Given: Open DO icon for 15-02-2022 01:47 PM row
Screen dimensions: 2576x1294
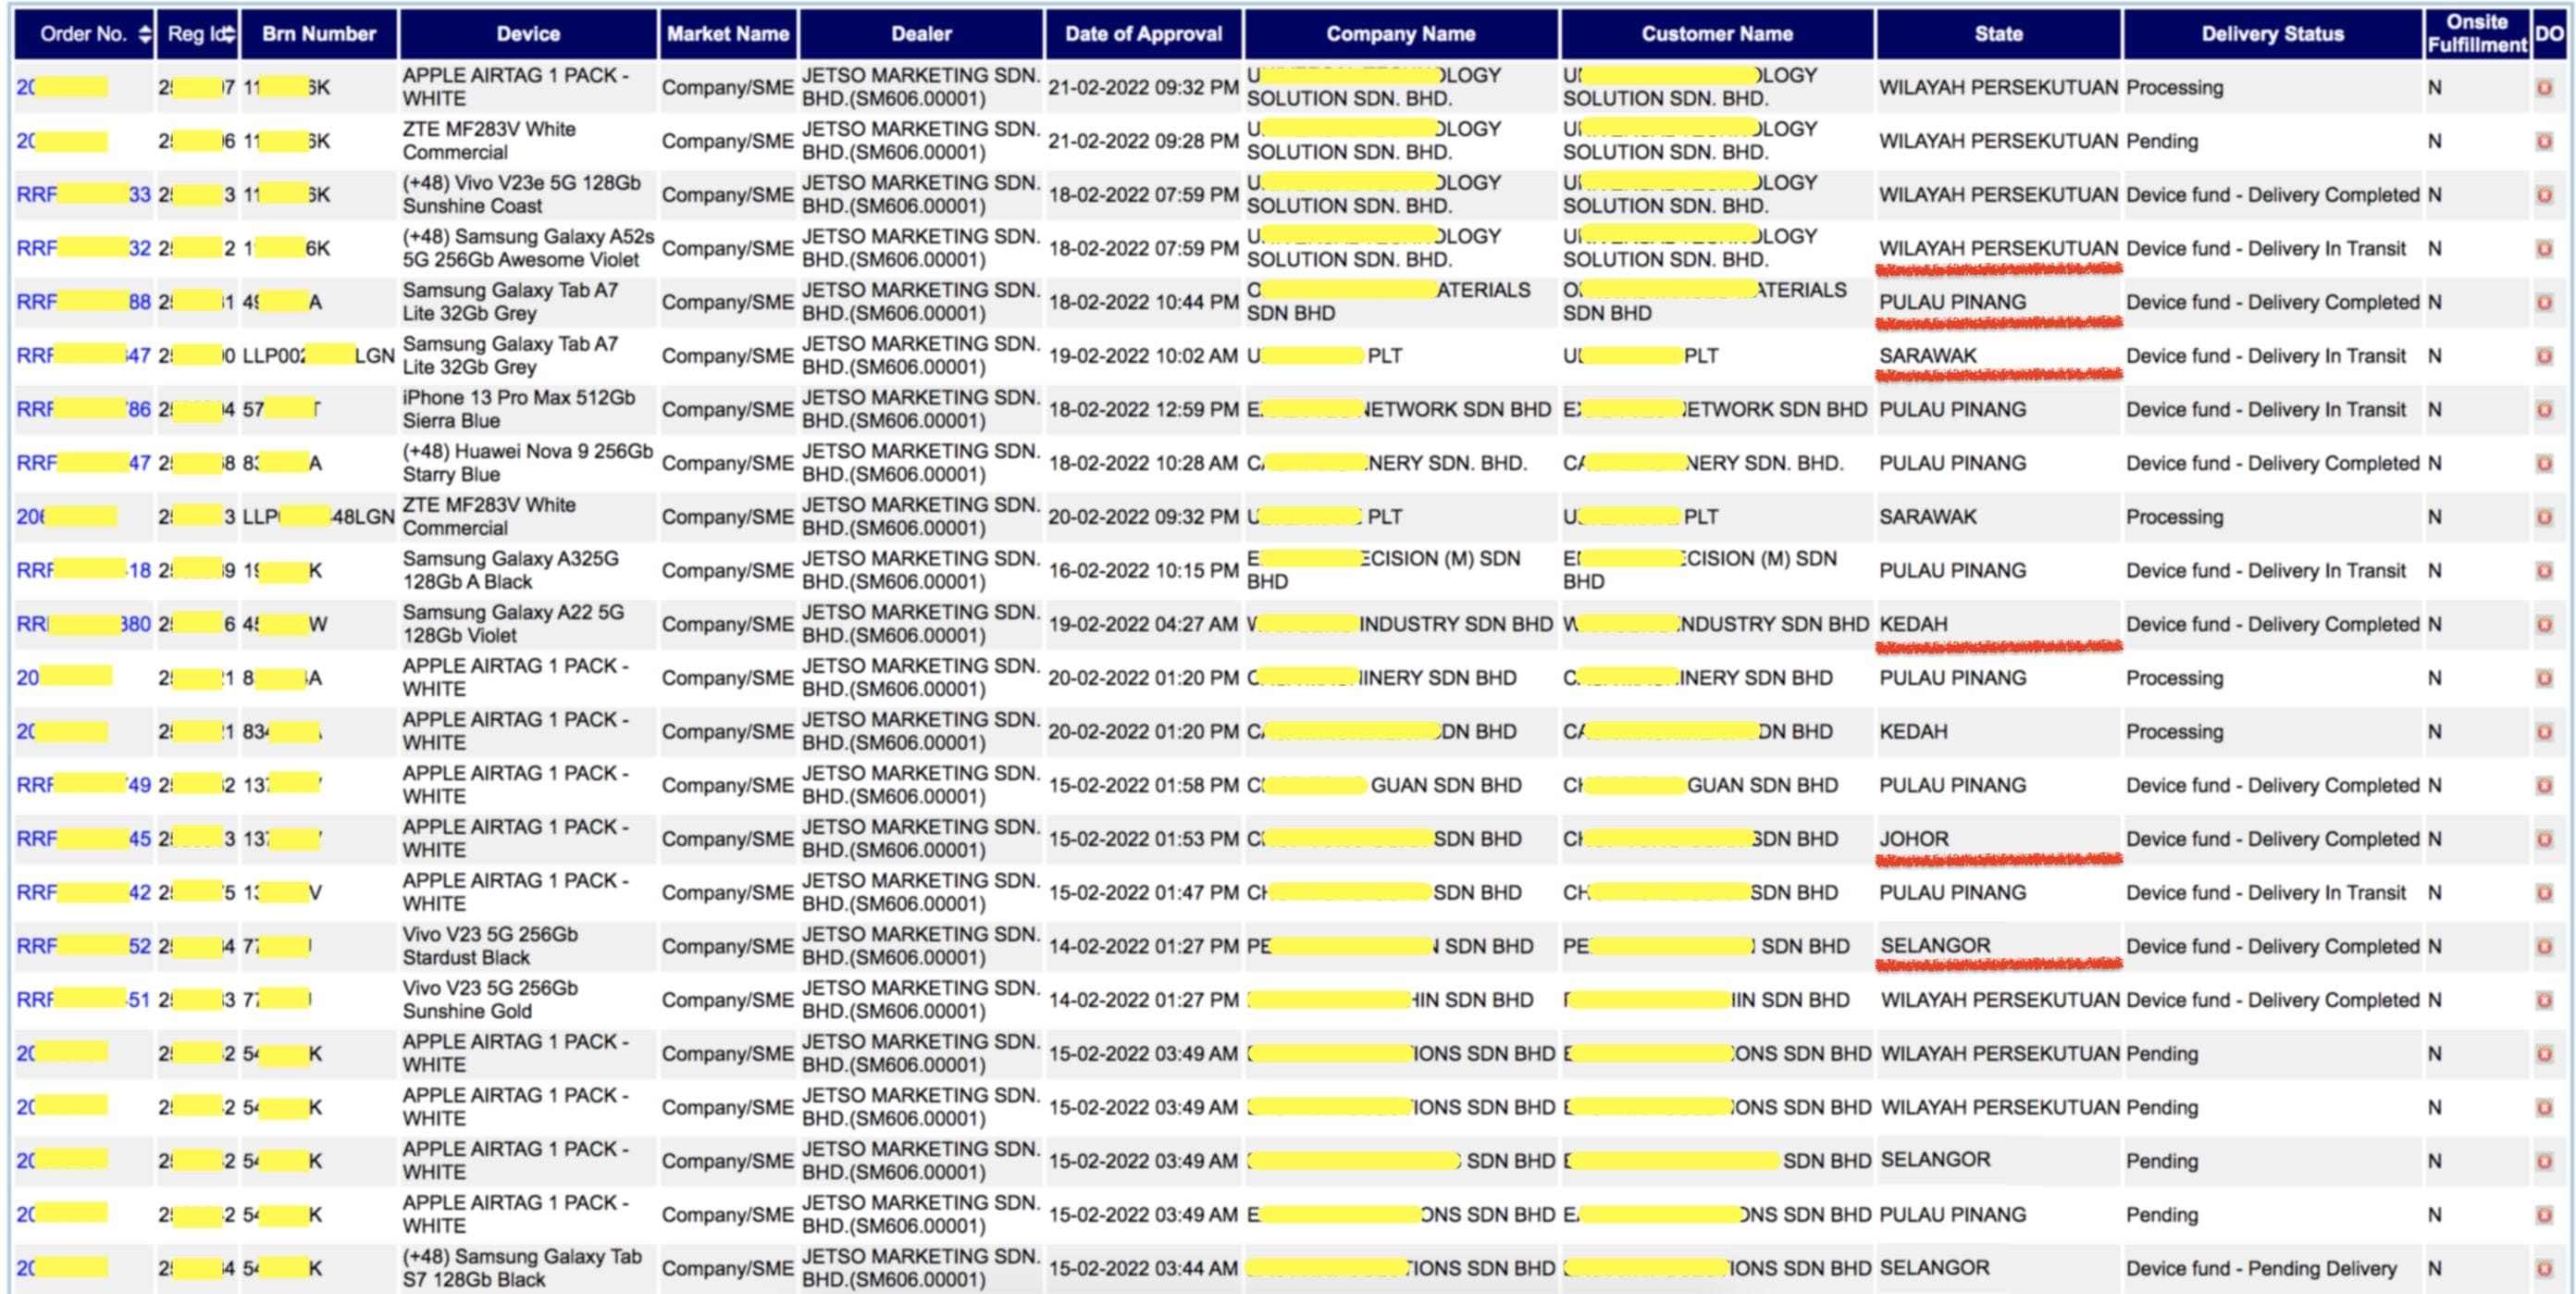Looking at the screenshot, I should coord(2545,893).
